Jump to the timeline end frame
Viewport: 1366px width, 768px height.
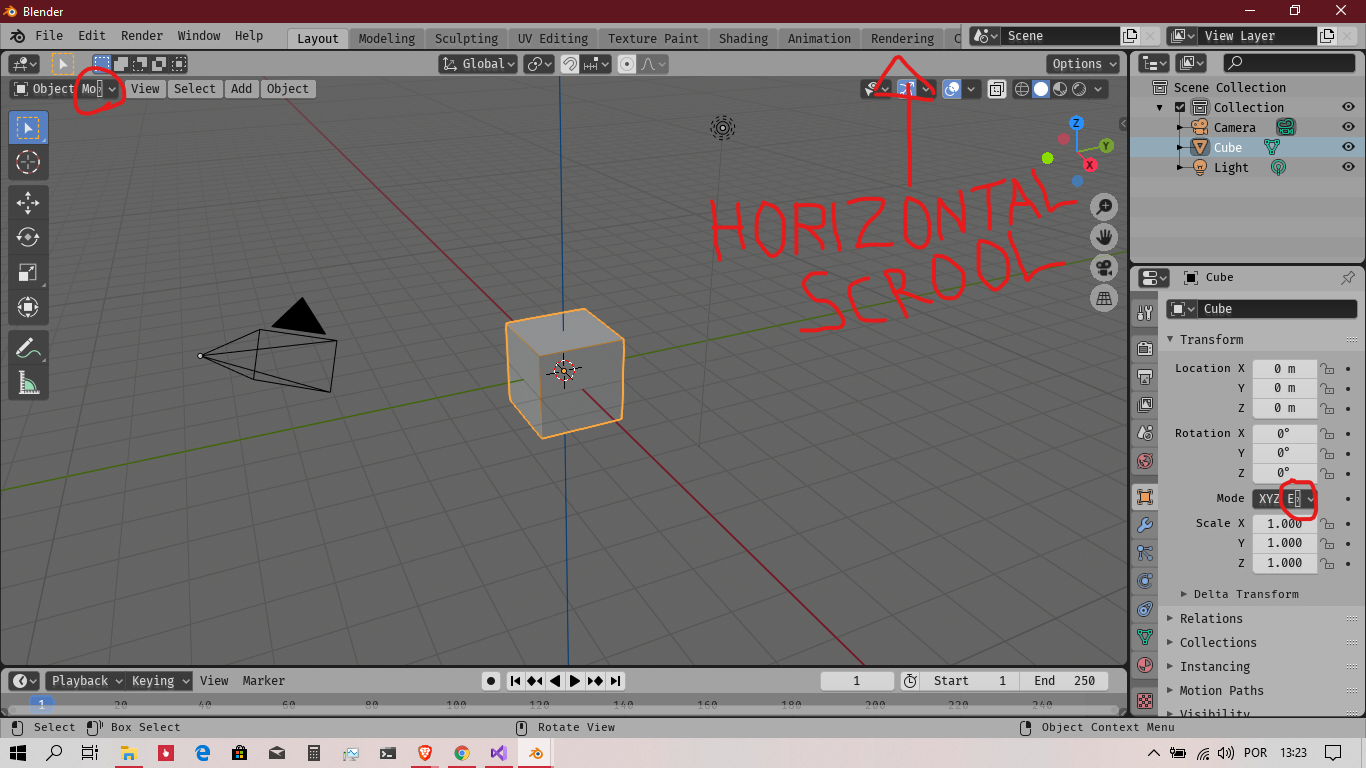[x=616, y=681]
